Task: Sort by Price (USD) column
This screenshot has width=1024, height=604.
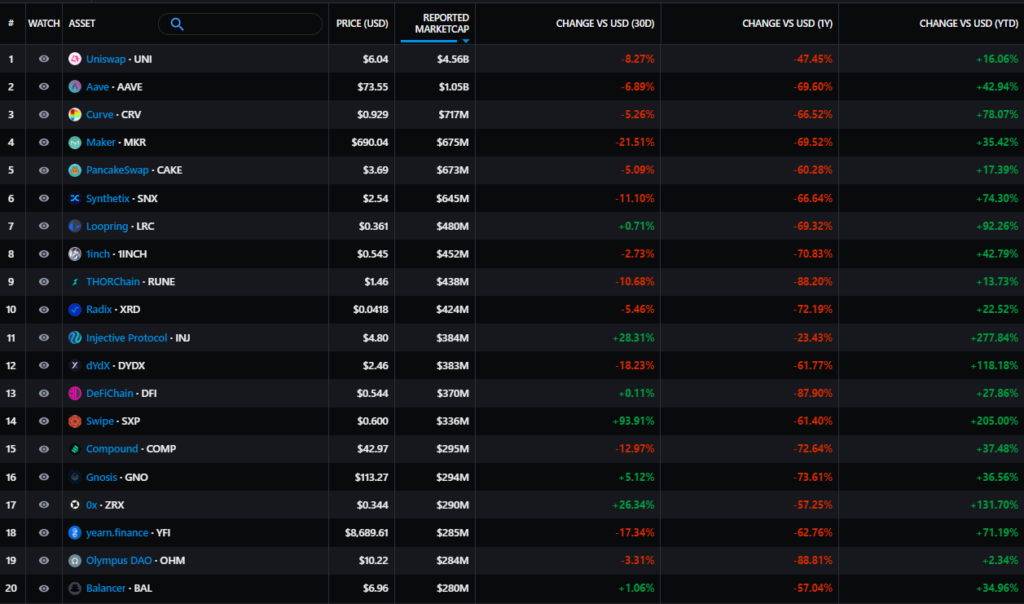Action: 362,23
